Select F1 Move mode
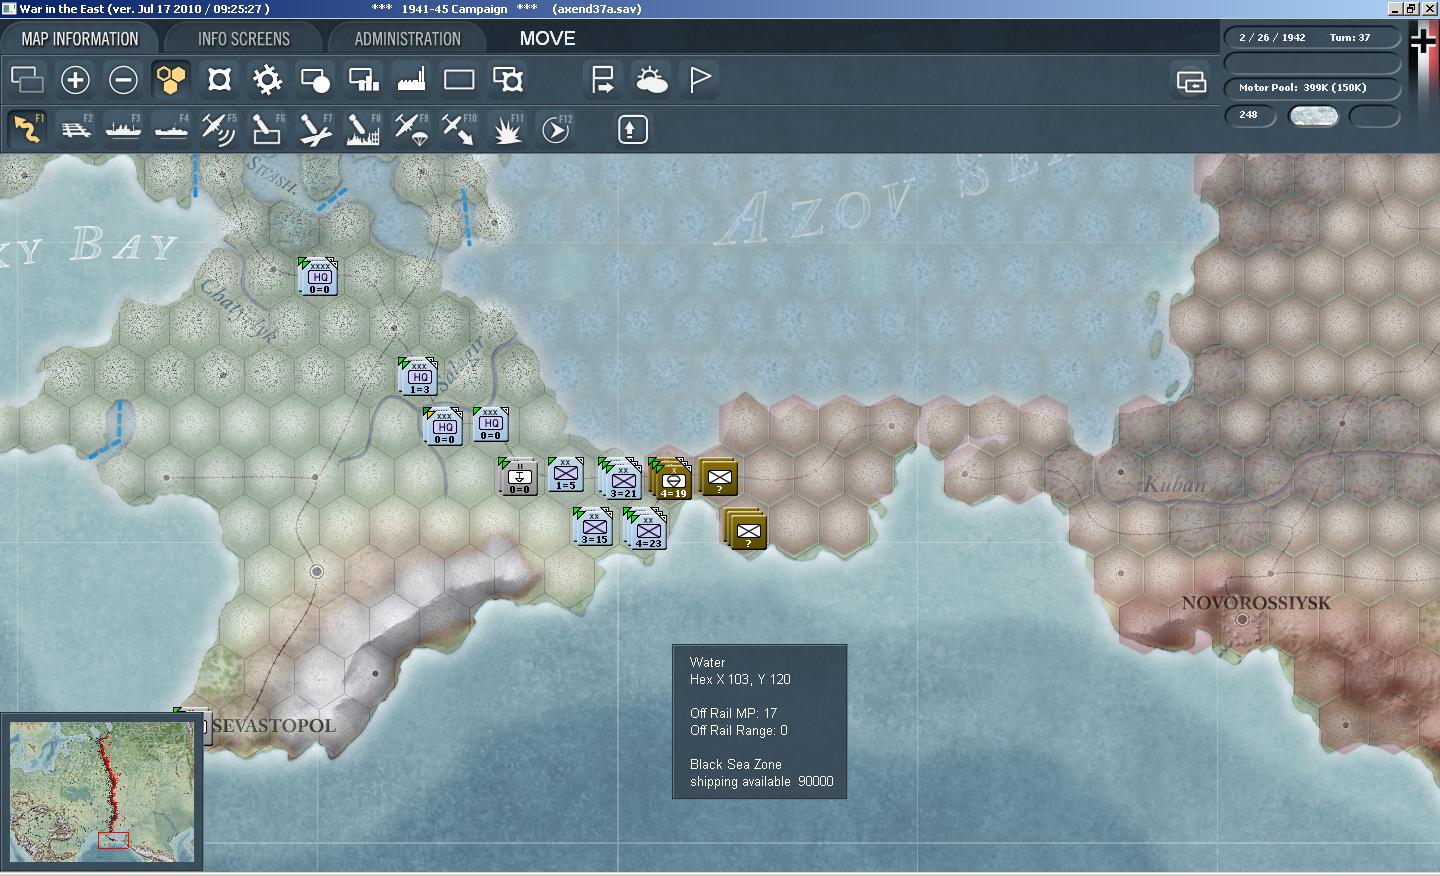1440x876 pixels. (x=27, y=128)
